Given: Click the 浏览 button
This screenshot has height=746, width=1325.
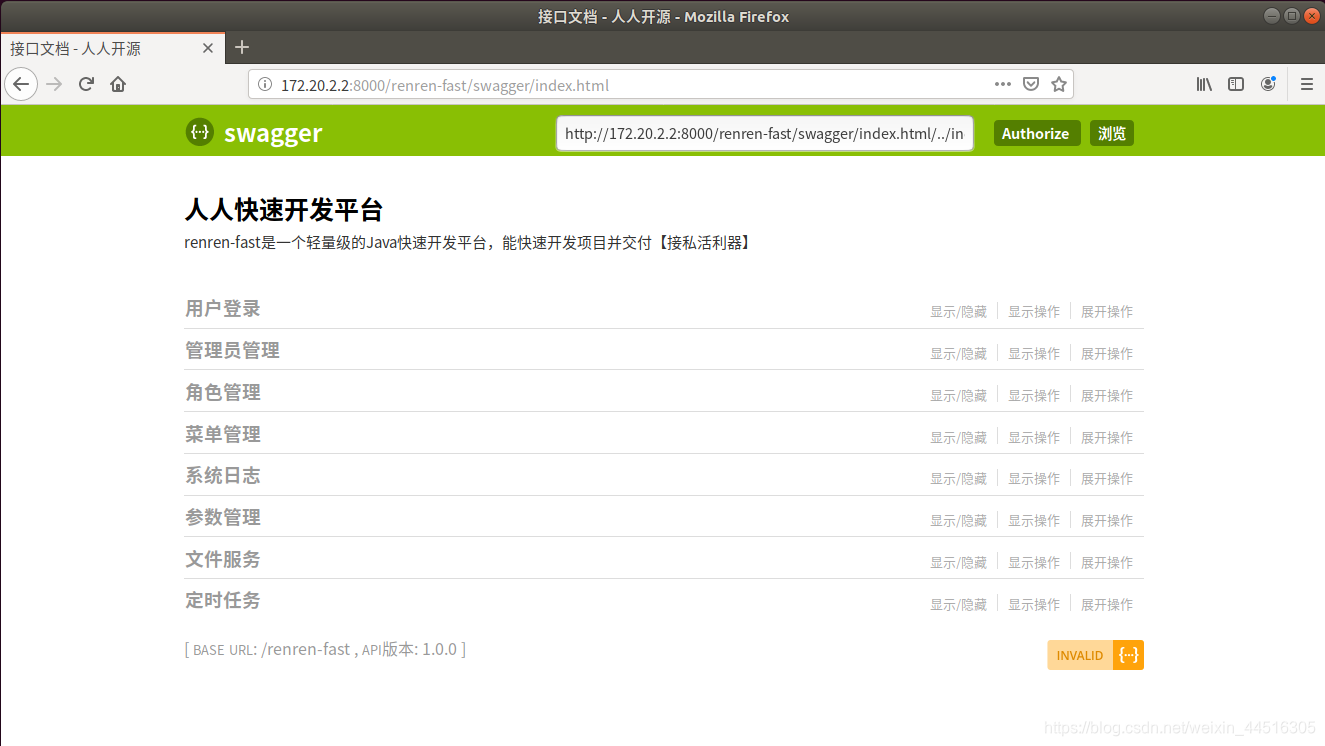Looking at the screenshot, I should pos(1112,134).
